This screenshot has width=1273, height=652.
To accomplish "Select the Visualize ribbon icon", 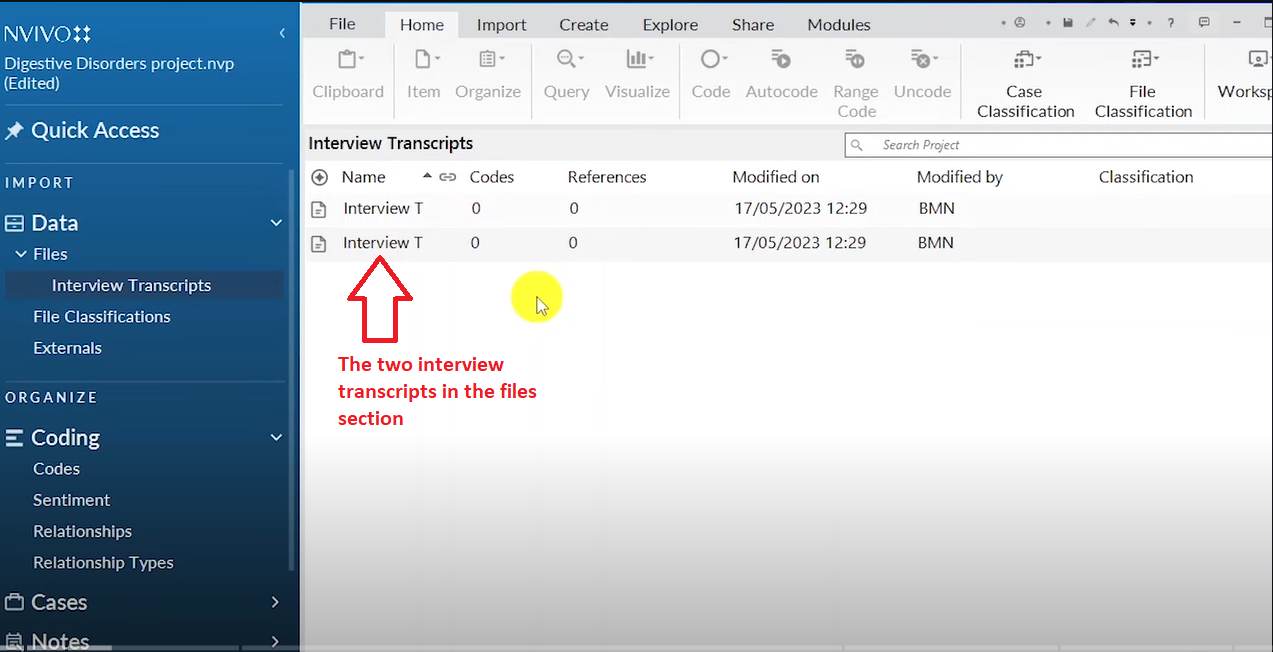I will (x=637, y=72).
